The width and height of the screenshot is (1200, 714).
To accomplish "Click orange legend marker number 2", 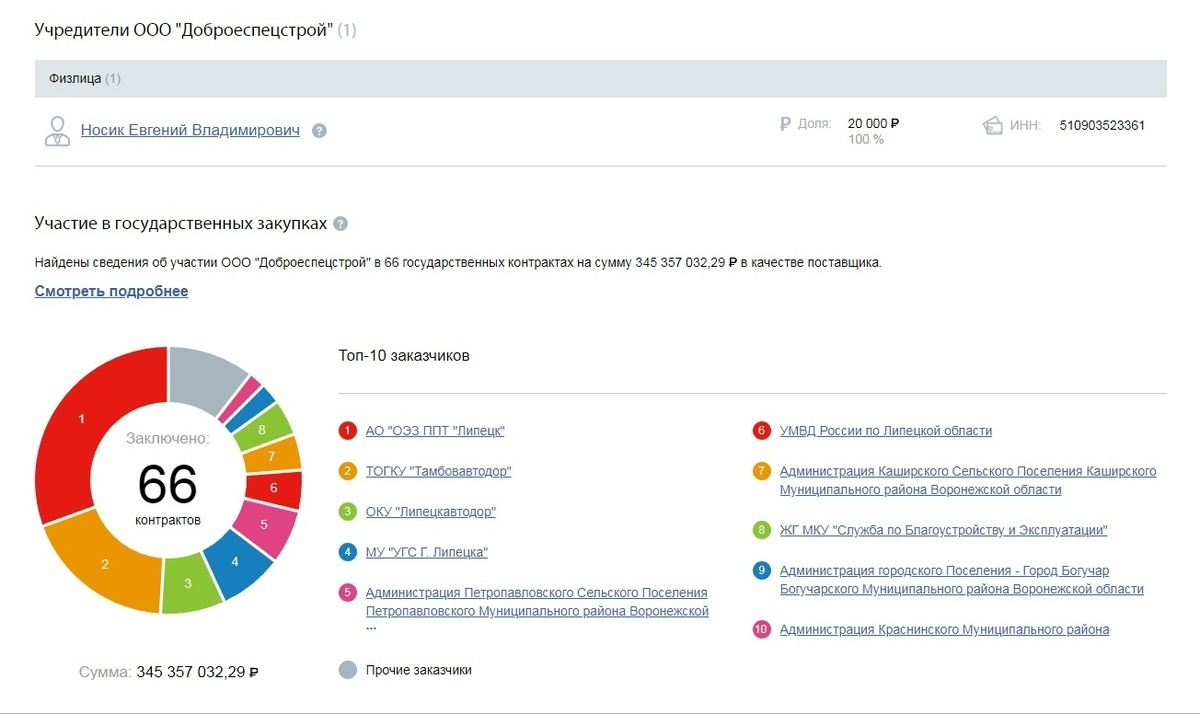I will click(x=348, y=471).
